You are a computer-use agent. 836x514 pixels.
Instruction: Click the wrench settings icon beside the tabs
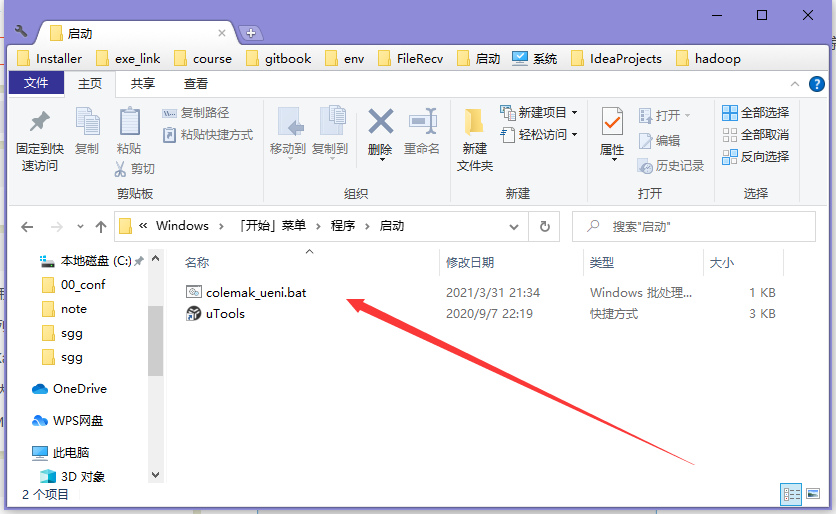click(x=21, y=32)
